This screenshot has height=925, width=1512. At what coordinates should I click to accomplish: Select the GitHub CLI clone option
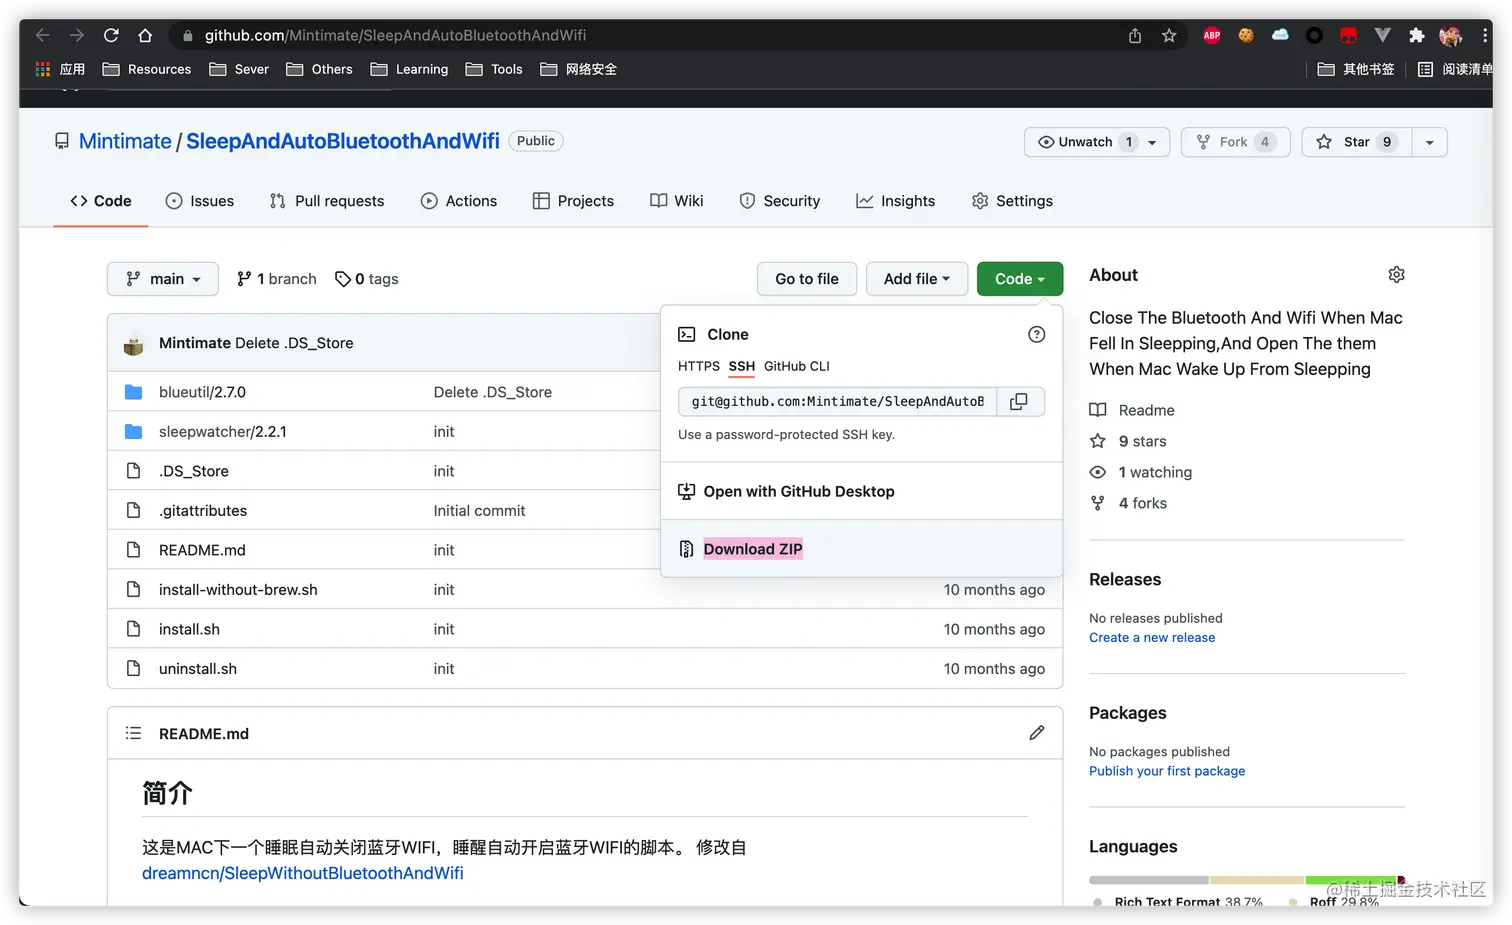(x=797, y=366)
